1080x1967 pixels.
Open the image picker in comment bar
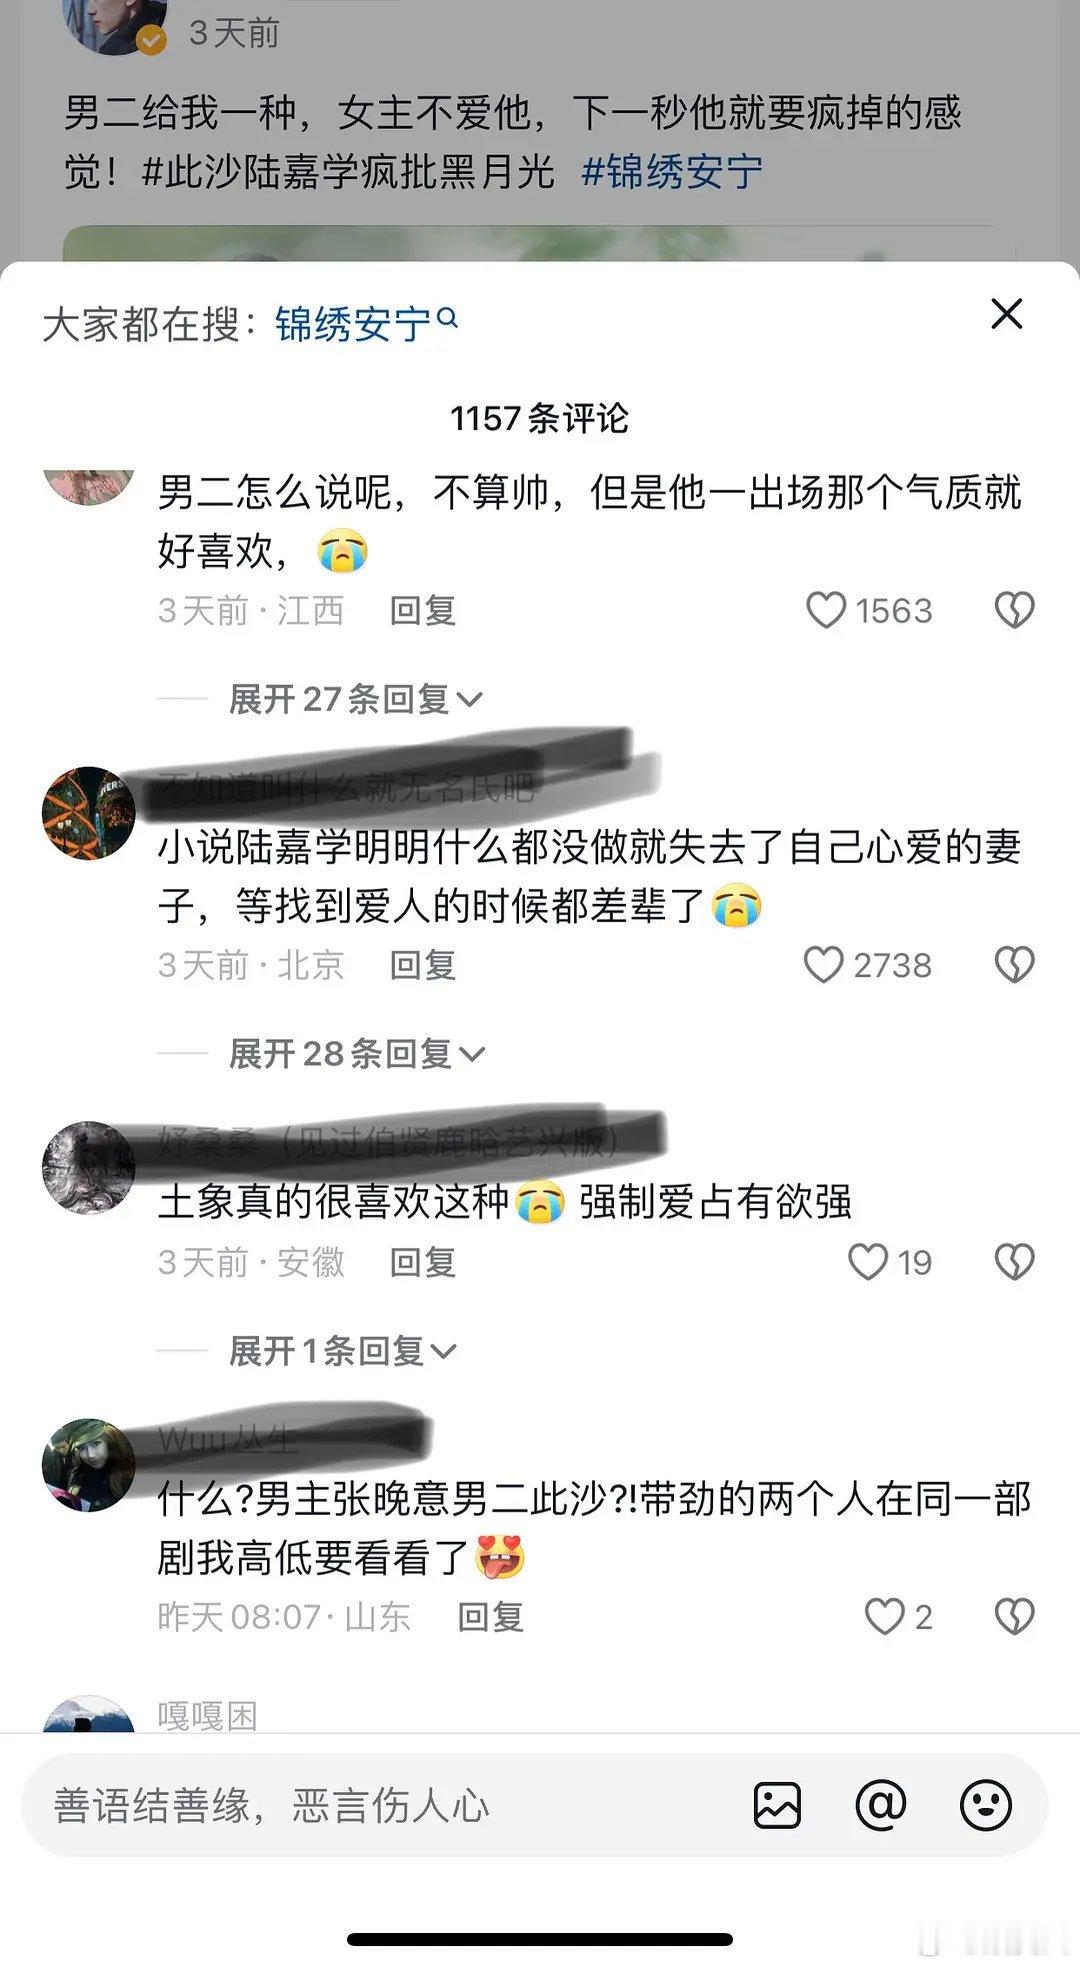[x=777, y=1805]
